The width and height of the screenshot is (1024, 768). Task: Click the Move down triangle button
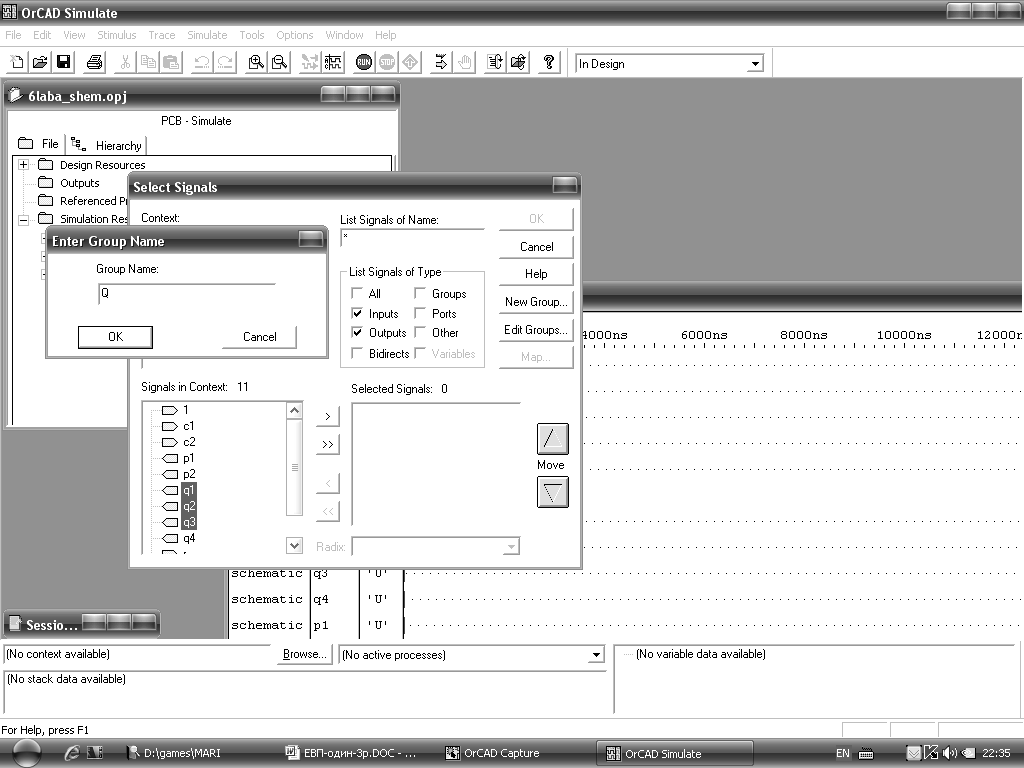pyautogui.click(x=552, y=491)
